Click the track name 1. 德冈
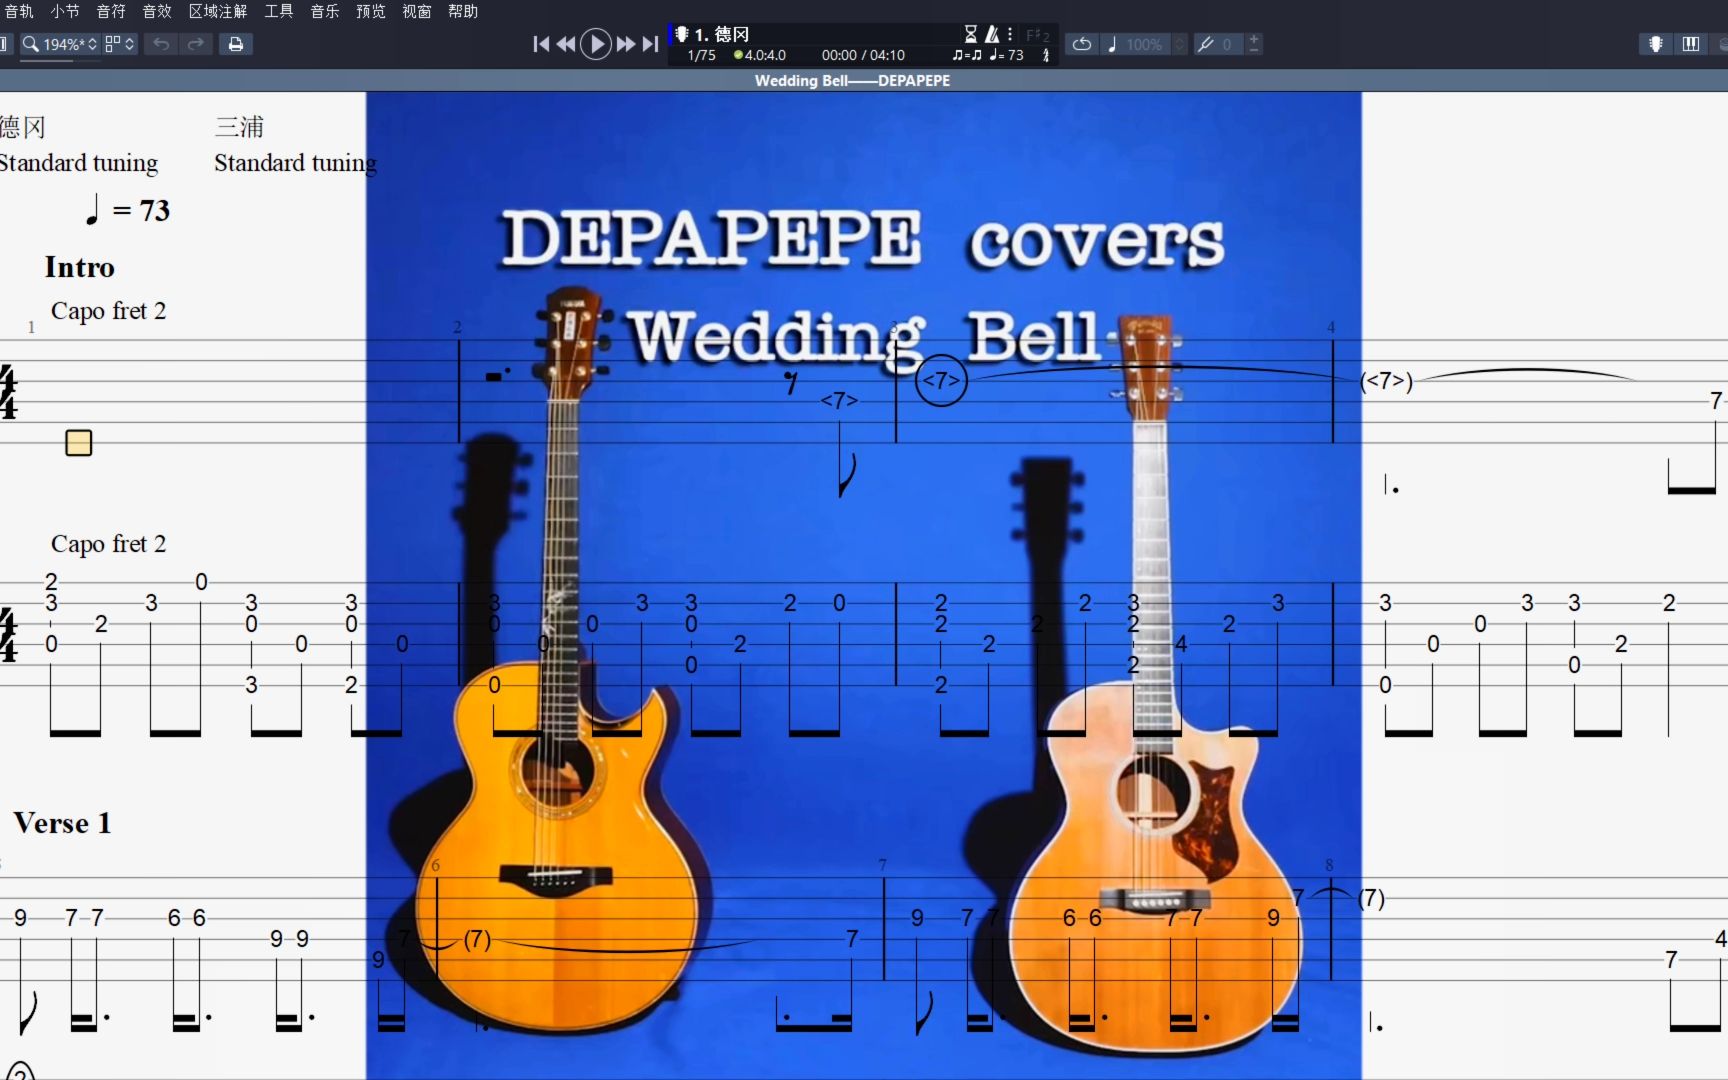 pos(721,34)
